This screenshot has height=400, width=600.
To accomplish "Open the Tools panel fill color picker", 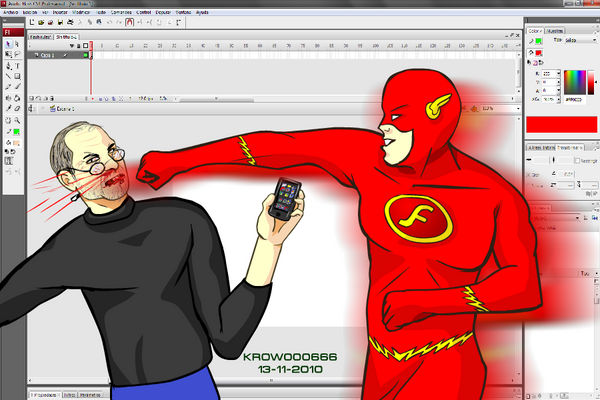I will coord(16,143).
